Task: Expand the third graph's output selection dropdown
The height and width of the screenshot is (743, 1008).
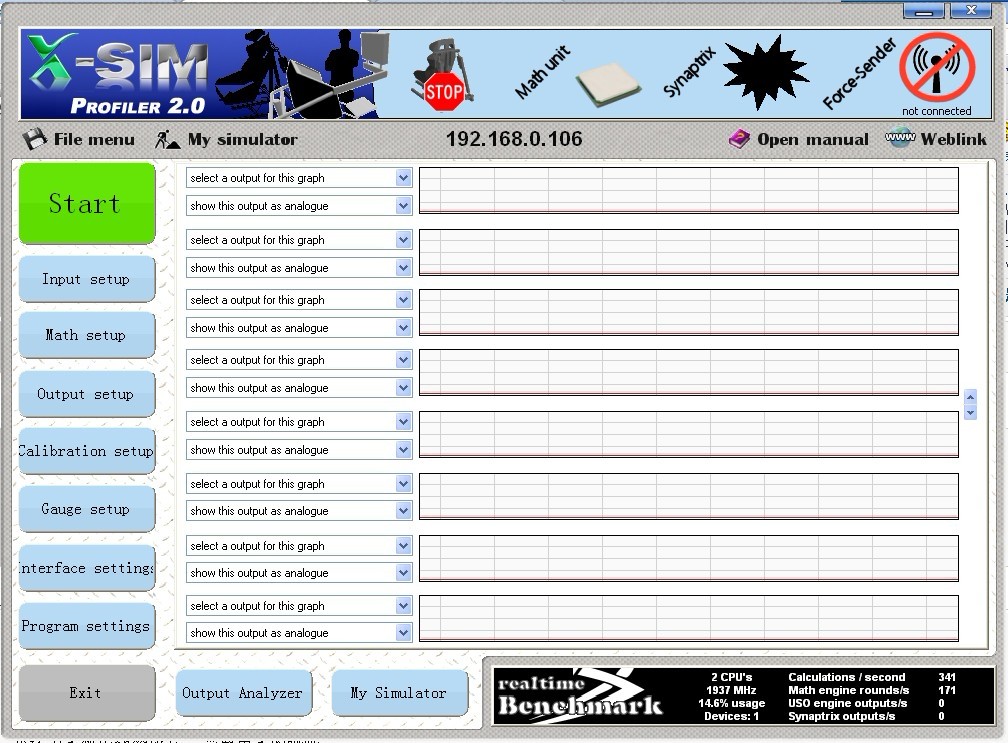Action: tap(403, 300)
